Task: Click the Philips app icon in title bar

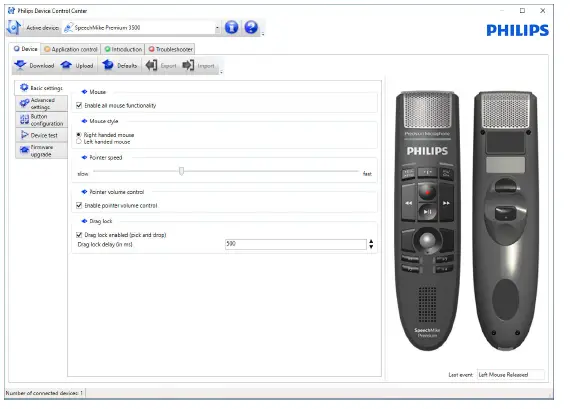Action: pos(11,11)
